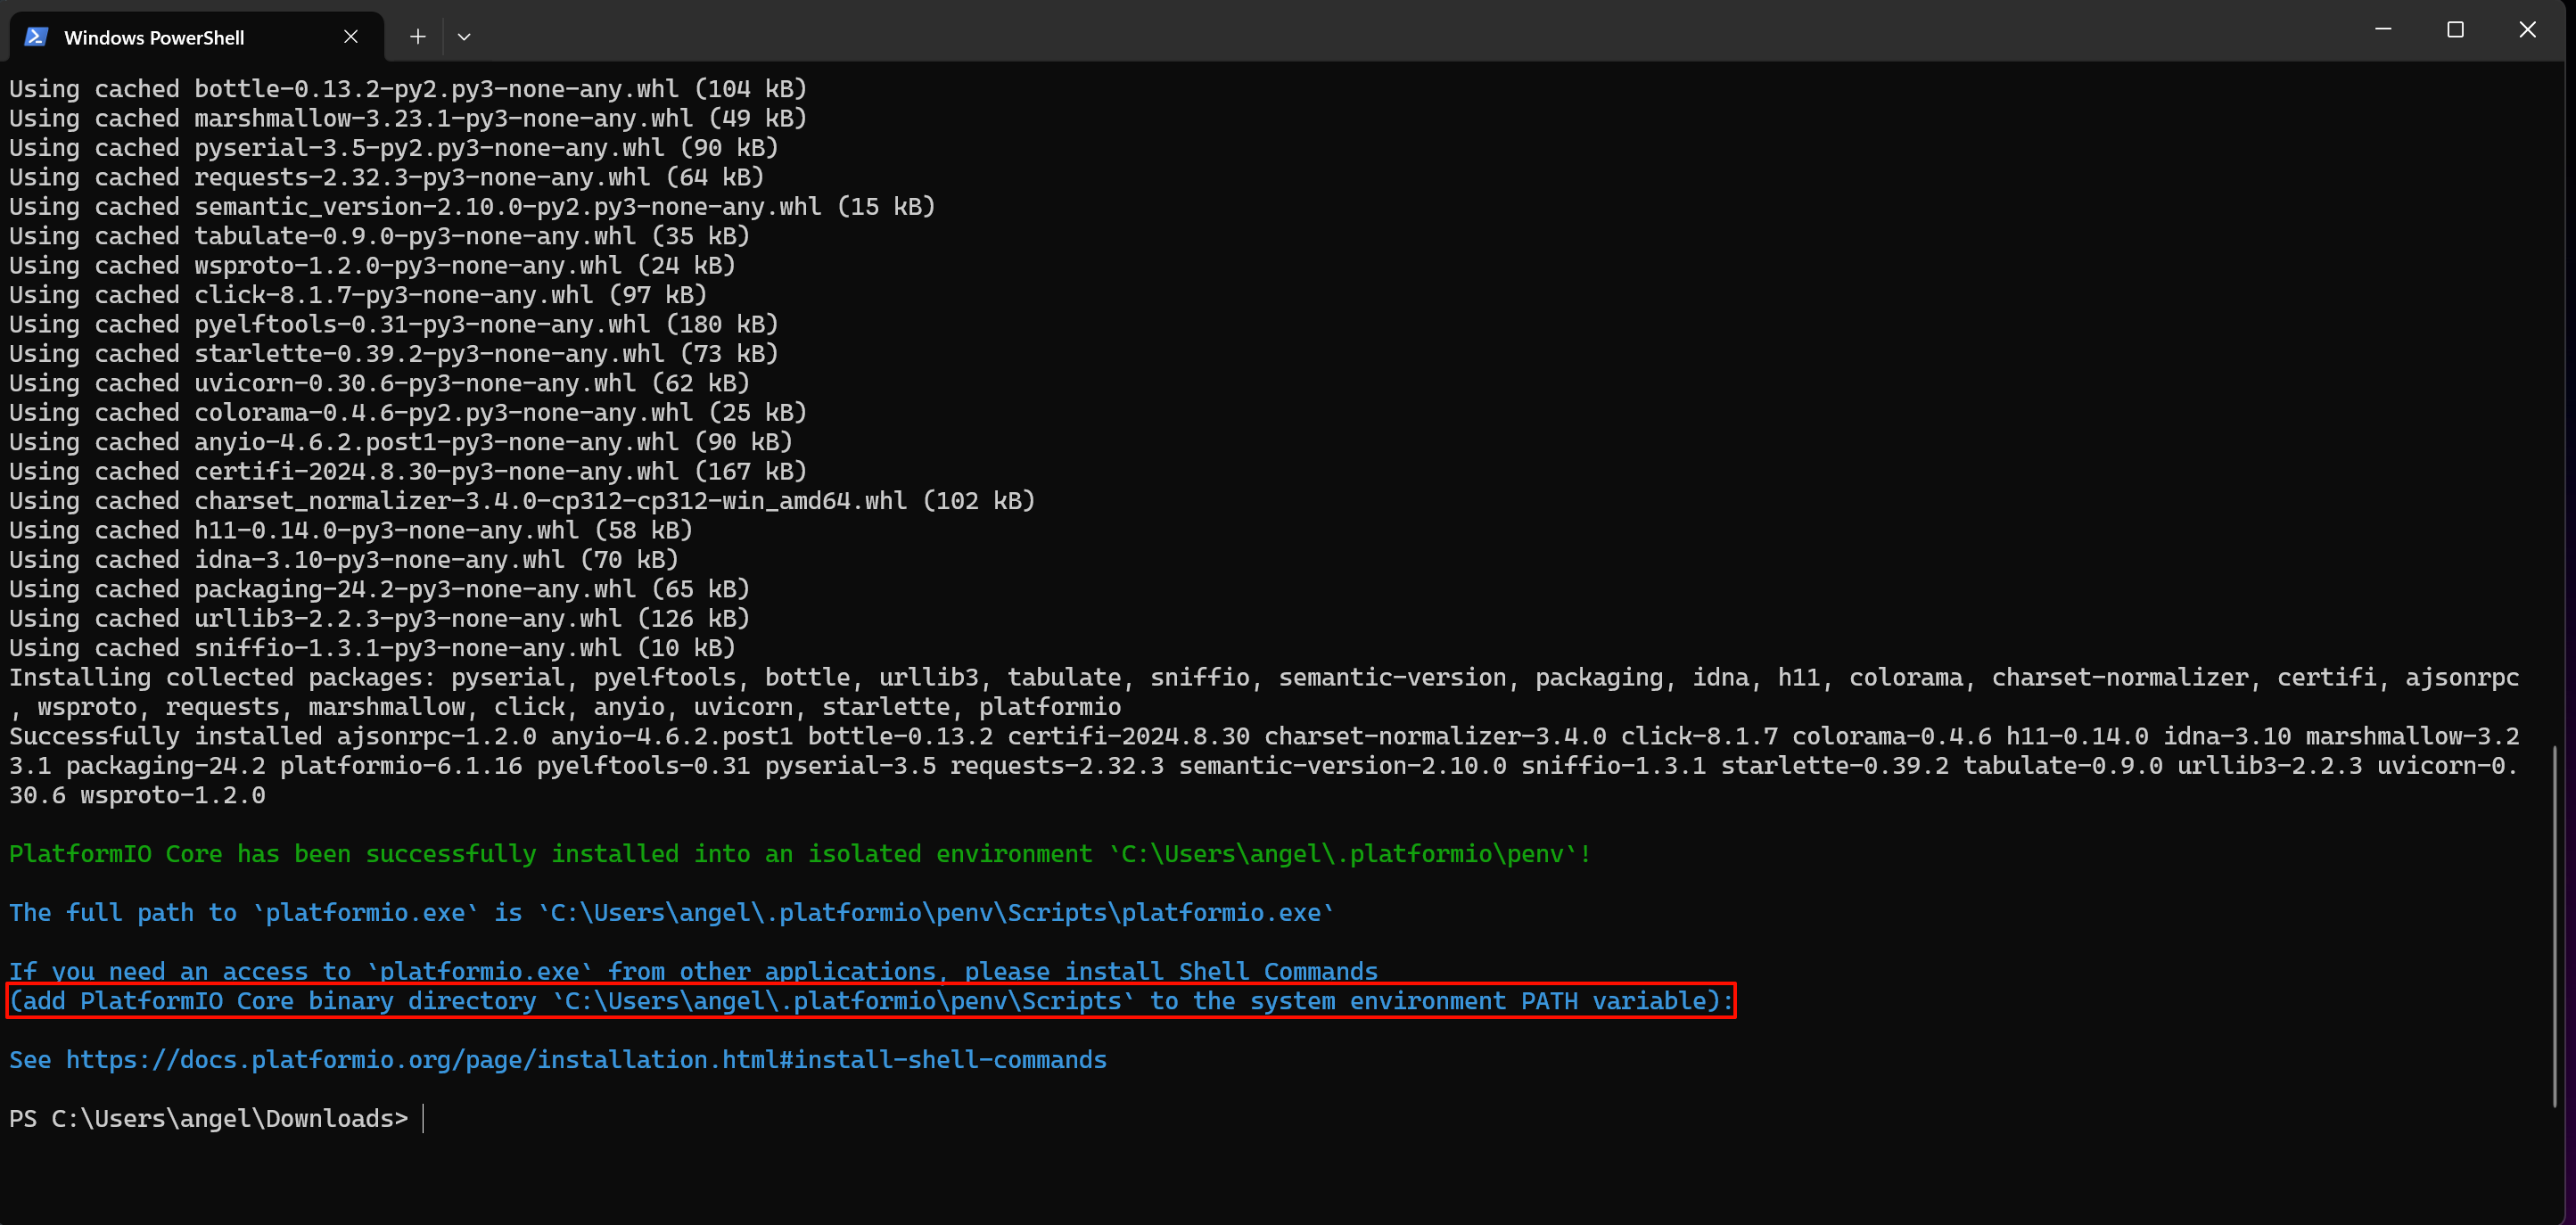Viewport: 2576px width, 1225px height.
Task: Click the PowerShell icon on the tab
Action: coord(36,37)
